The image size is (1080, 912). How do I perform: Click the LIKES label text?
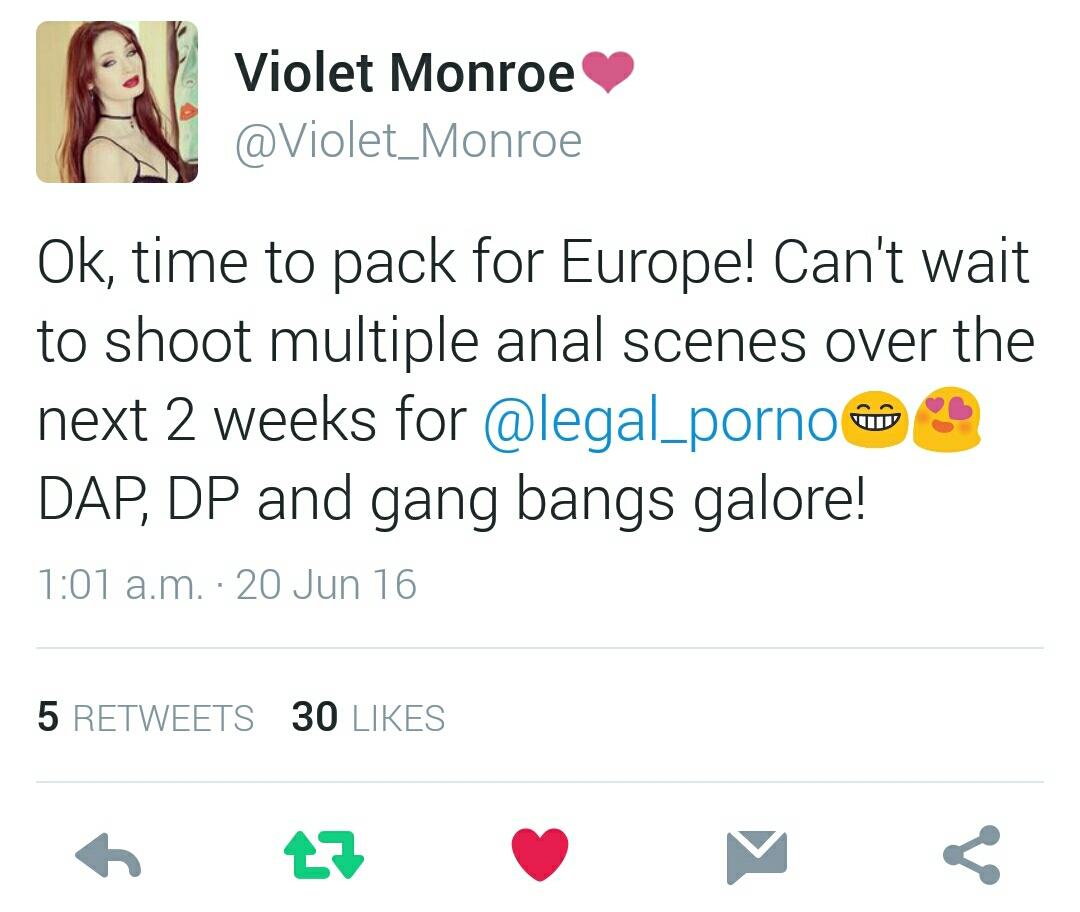pos(398,718)
